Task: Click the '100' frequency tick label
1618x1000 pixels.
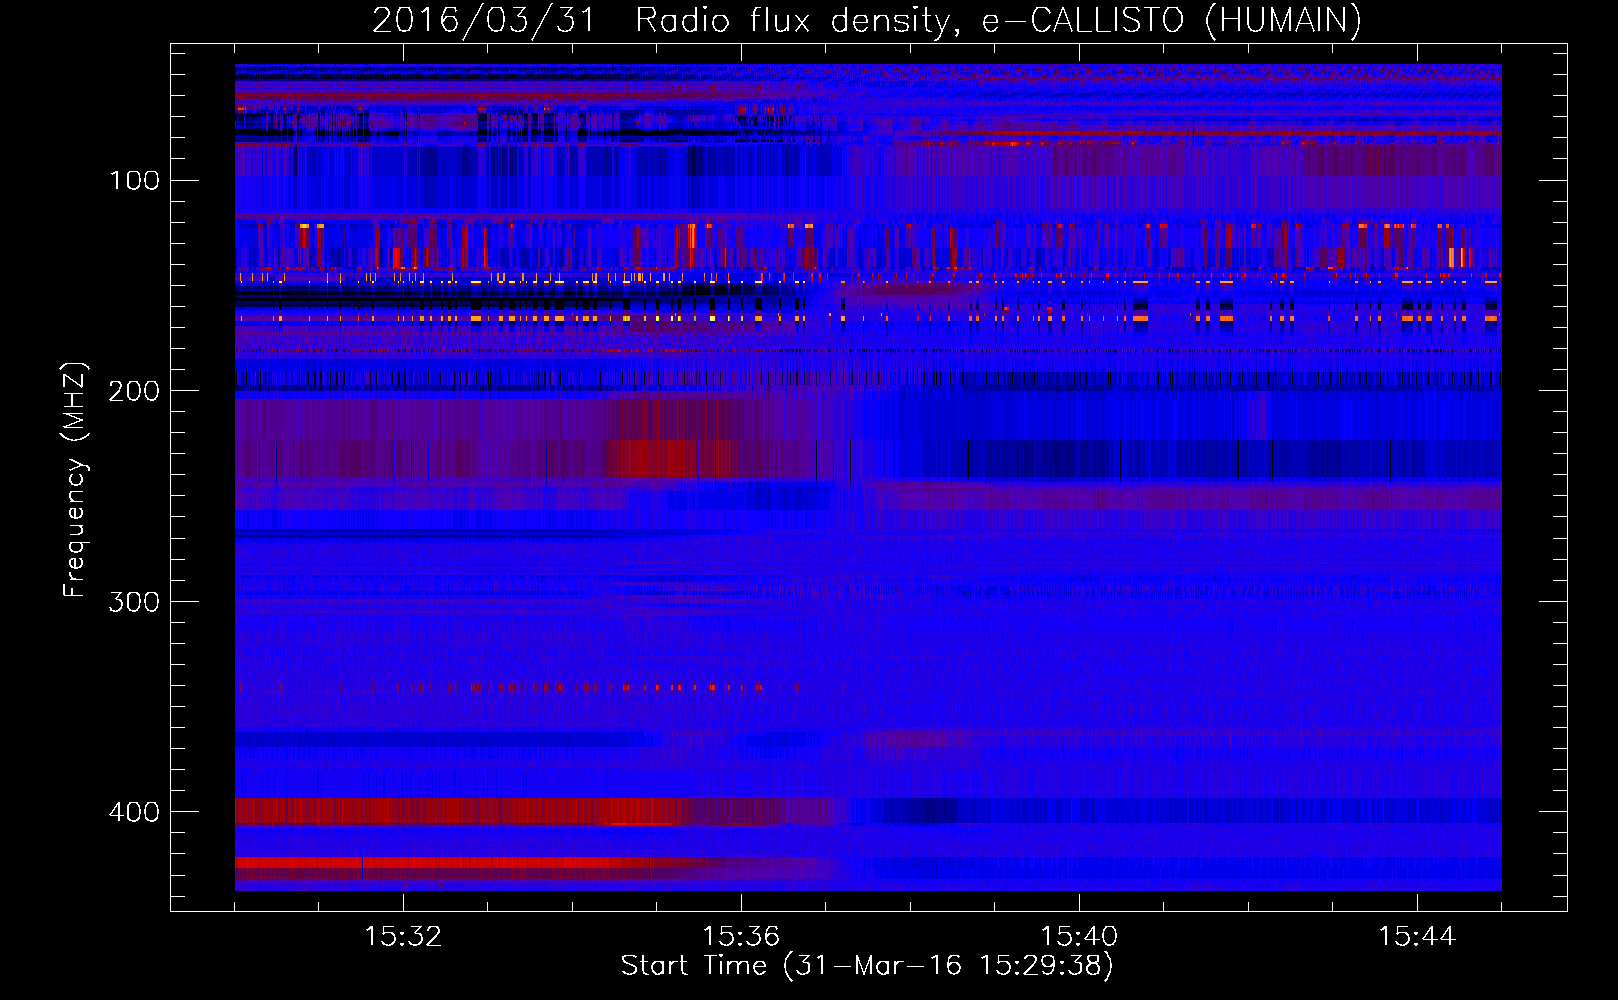Action: tap(134, 180)
